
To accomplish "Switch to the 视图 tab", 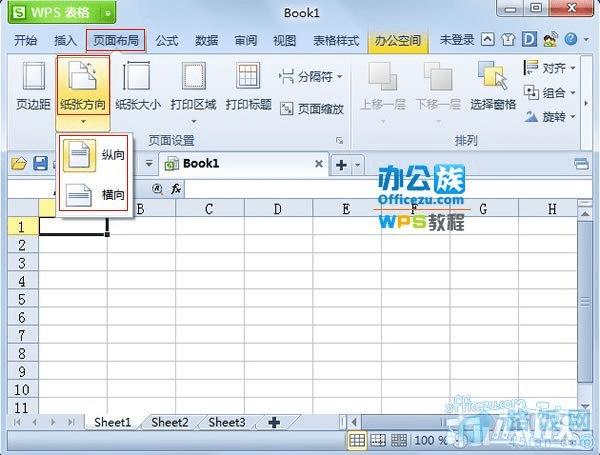I will [x=284, y=40].
